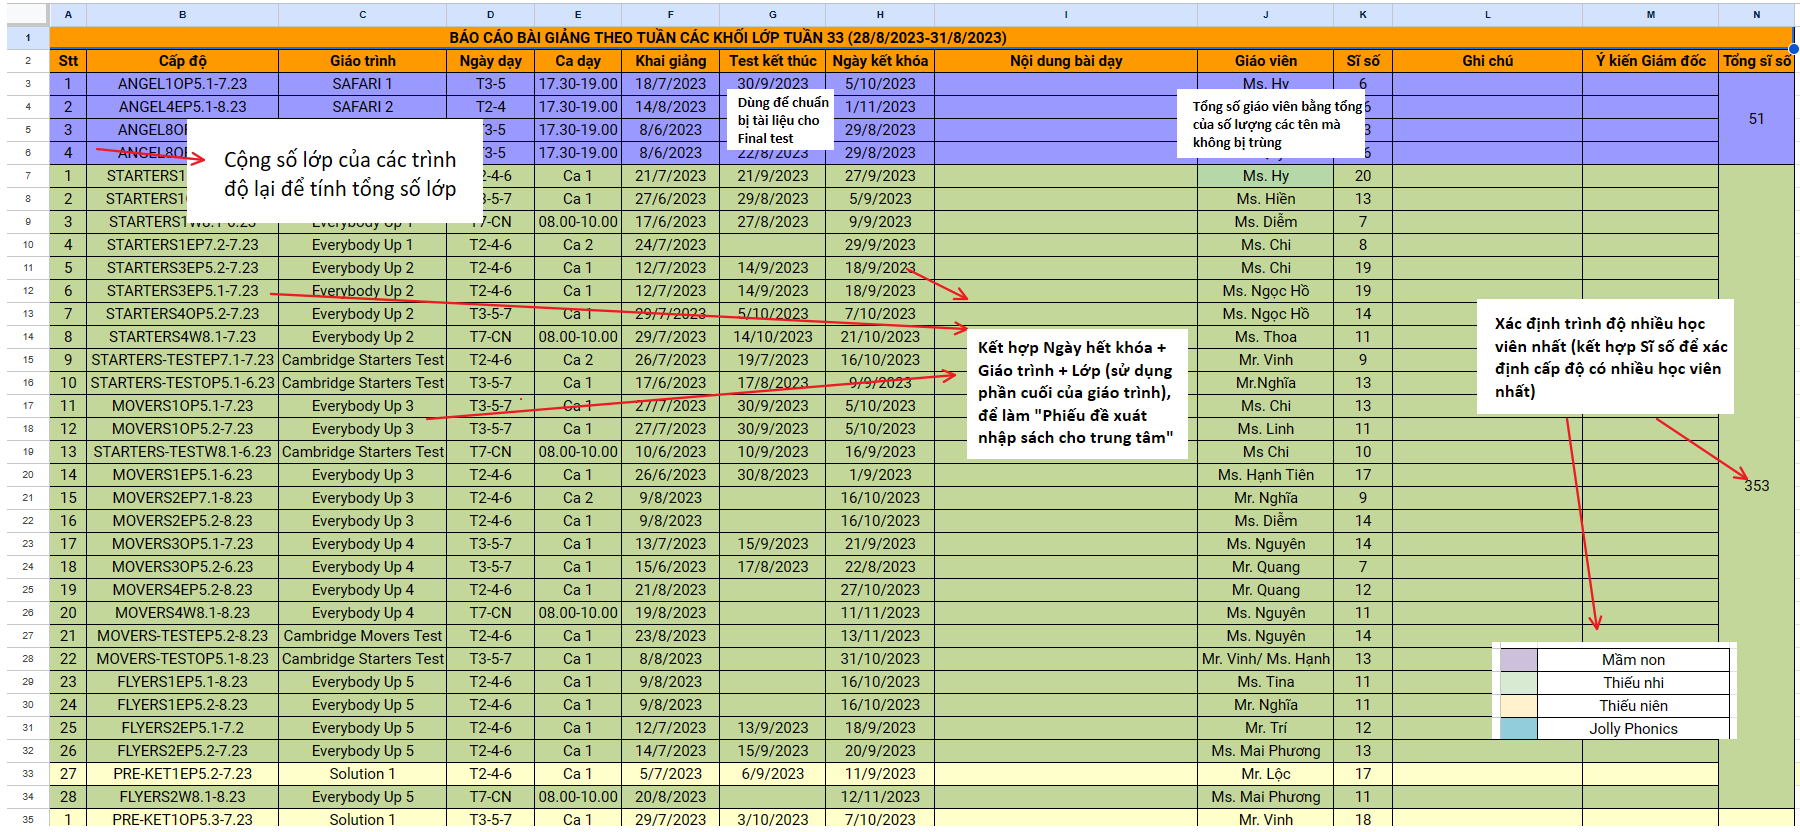1800x832 pixels.
Task: Click the 'Thiếu niên' legend label
Action: 1633,706
